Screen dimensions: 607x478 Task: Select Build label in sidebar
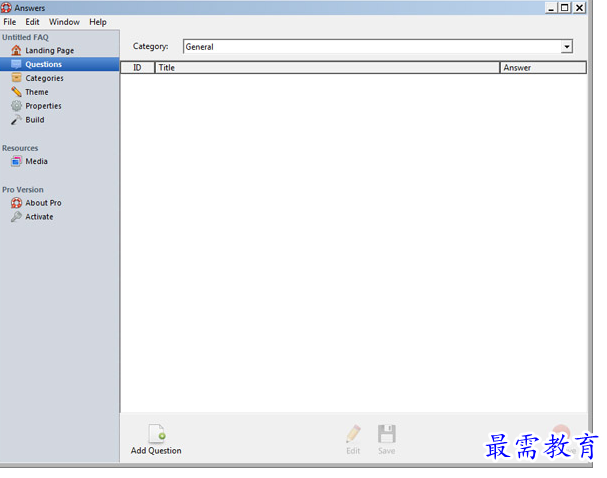(35, 120)
